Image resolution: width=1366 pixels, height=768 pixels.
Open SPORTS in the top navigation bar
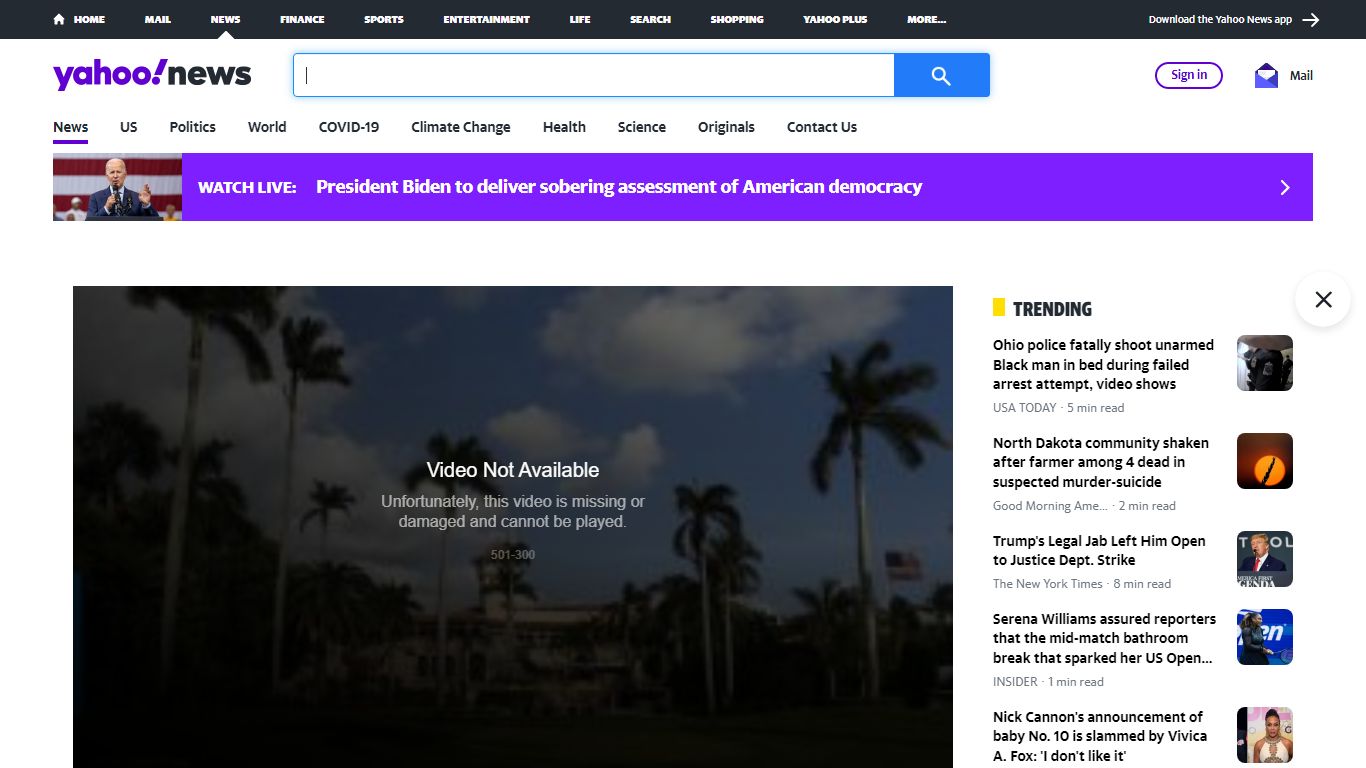point(384,19)
